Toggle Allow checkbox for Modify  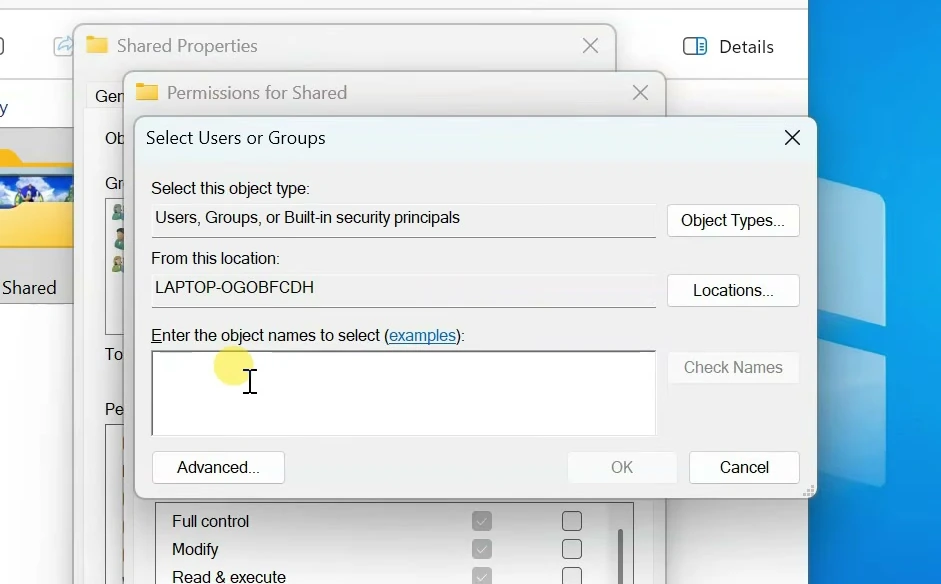(x=482, y=549)
